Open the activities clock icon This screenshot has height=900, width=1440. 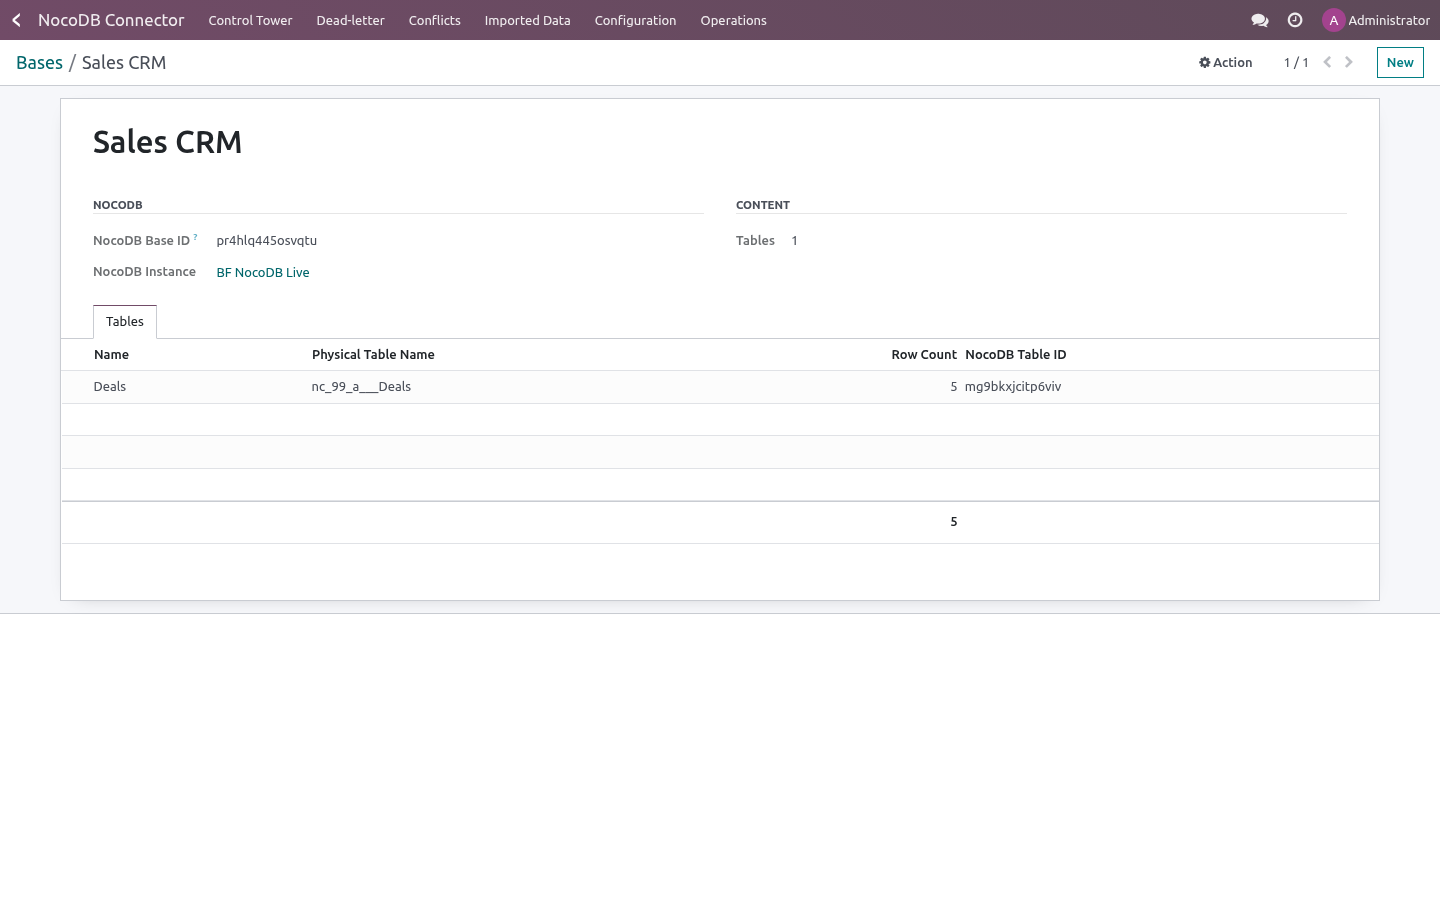click(x=1295, y=20)
